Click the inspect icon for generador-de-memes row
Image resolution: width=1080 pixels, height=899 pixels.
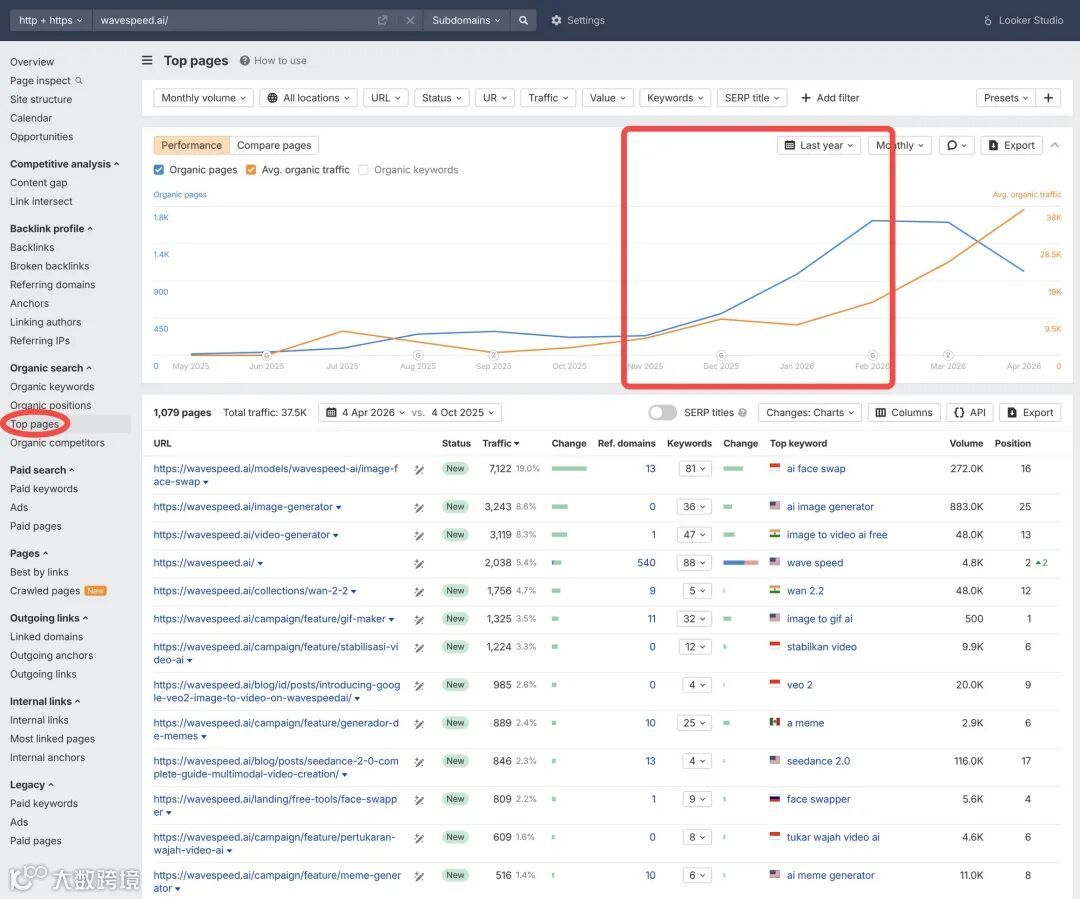[x=419, y=724]
